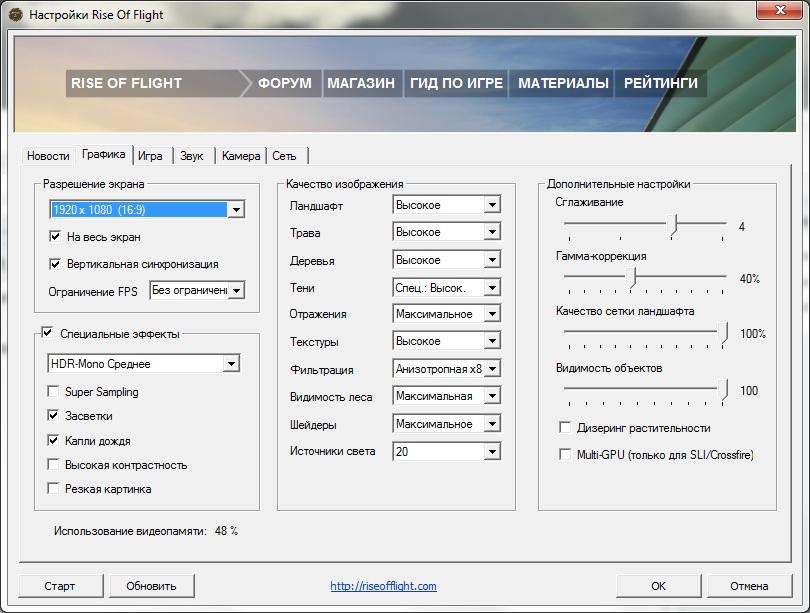Toggle the Капли дождя checkbox

pos(53,441)
